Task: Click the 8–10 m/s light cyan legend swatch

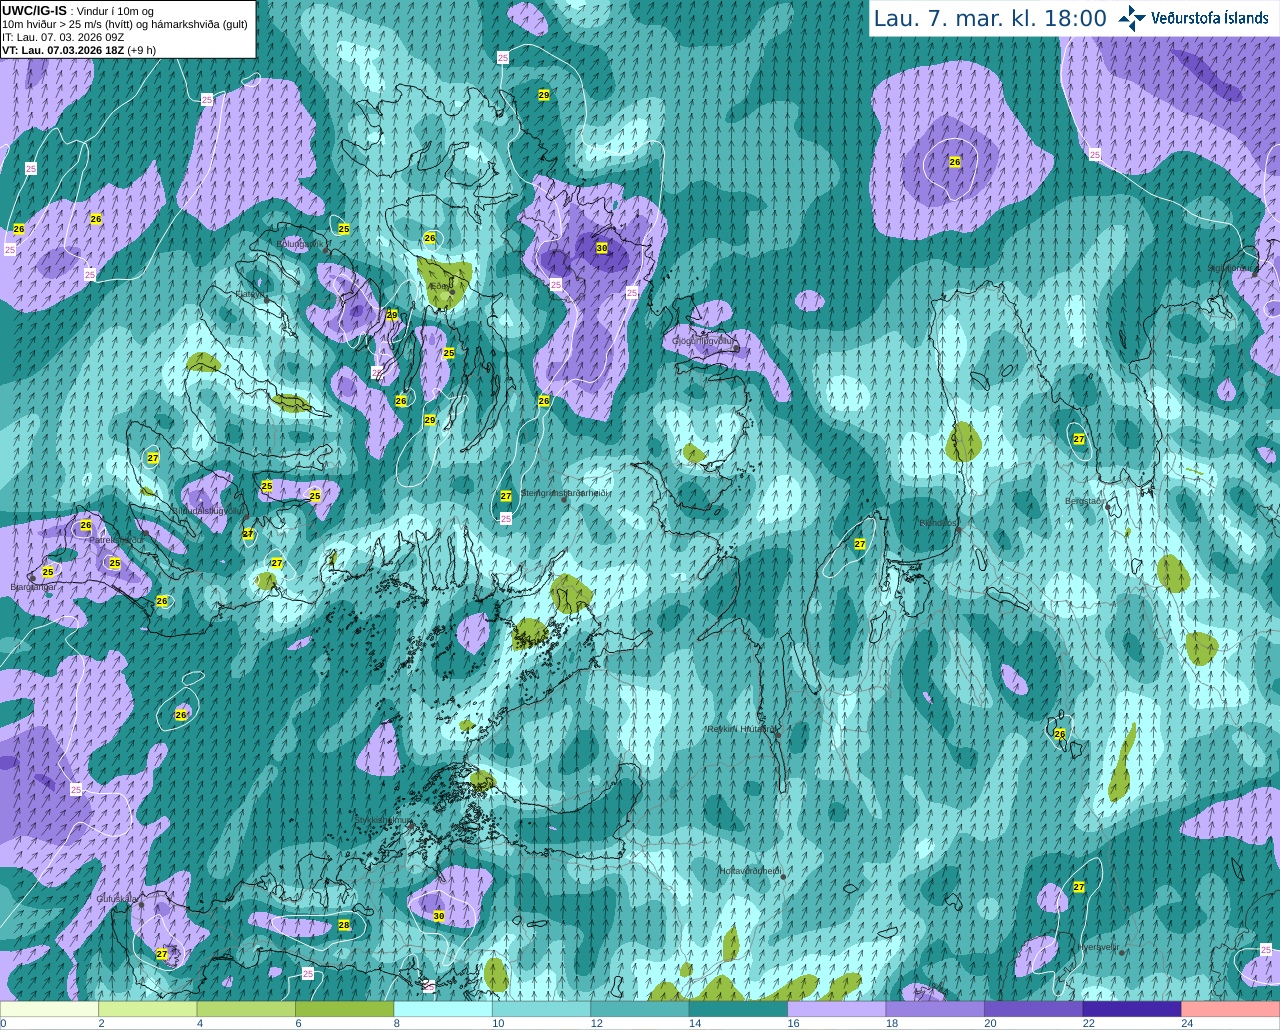Action: click(443, 1009)
